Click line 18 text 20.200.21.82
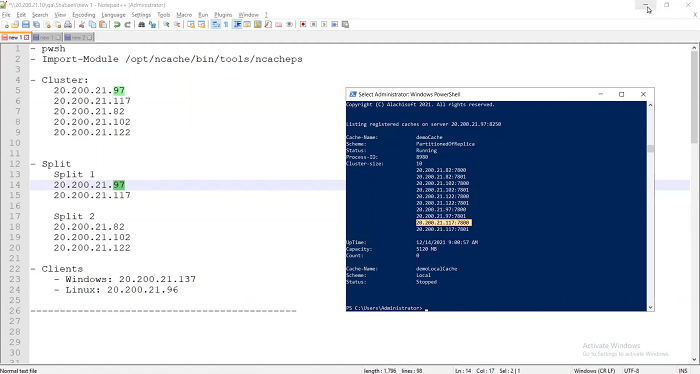The image size is (700, 374). click(89, 227)
